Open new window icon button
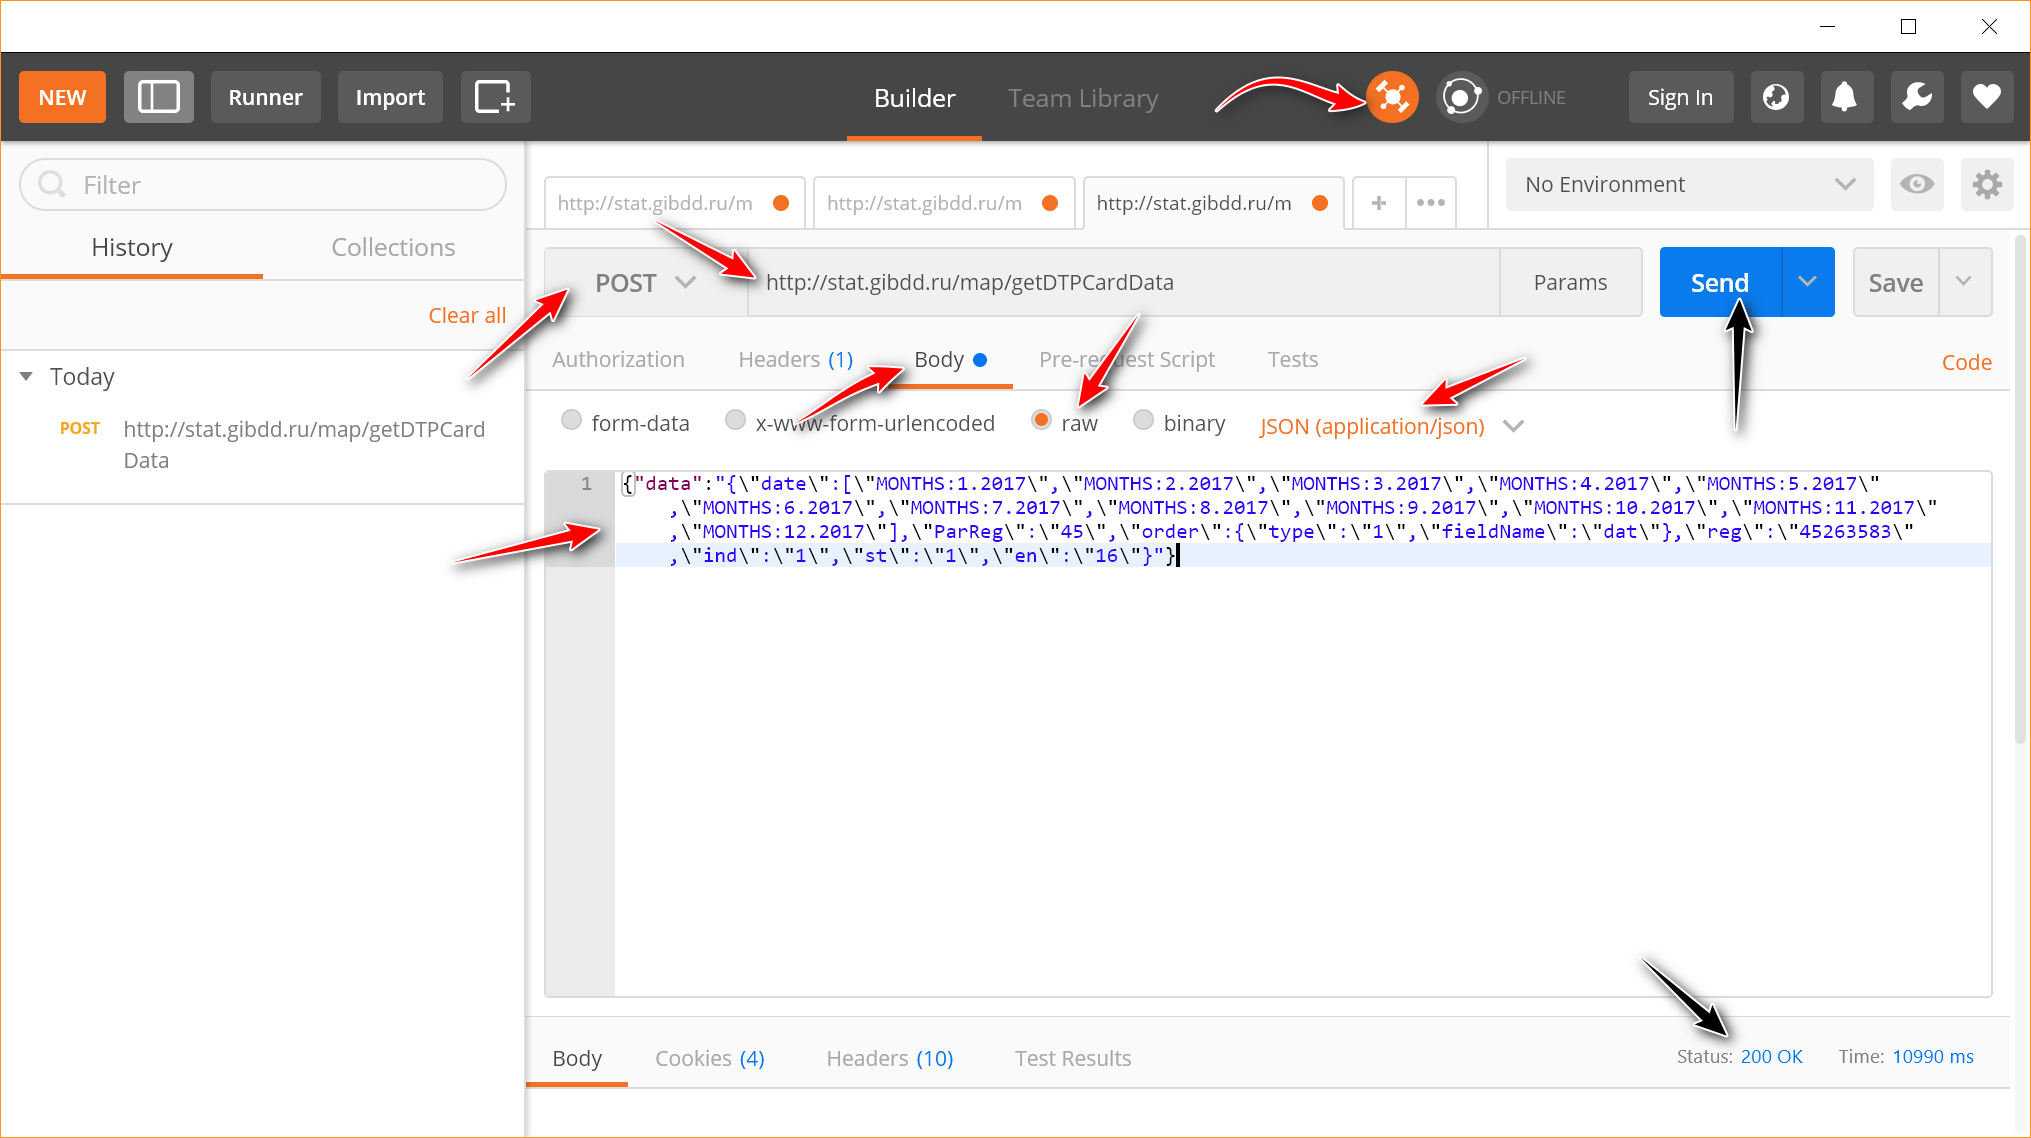The width and height of the screenshot is (2031, 1138). tap(495, 97)
